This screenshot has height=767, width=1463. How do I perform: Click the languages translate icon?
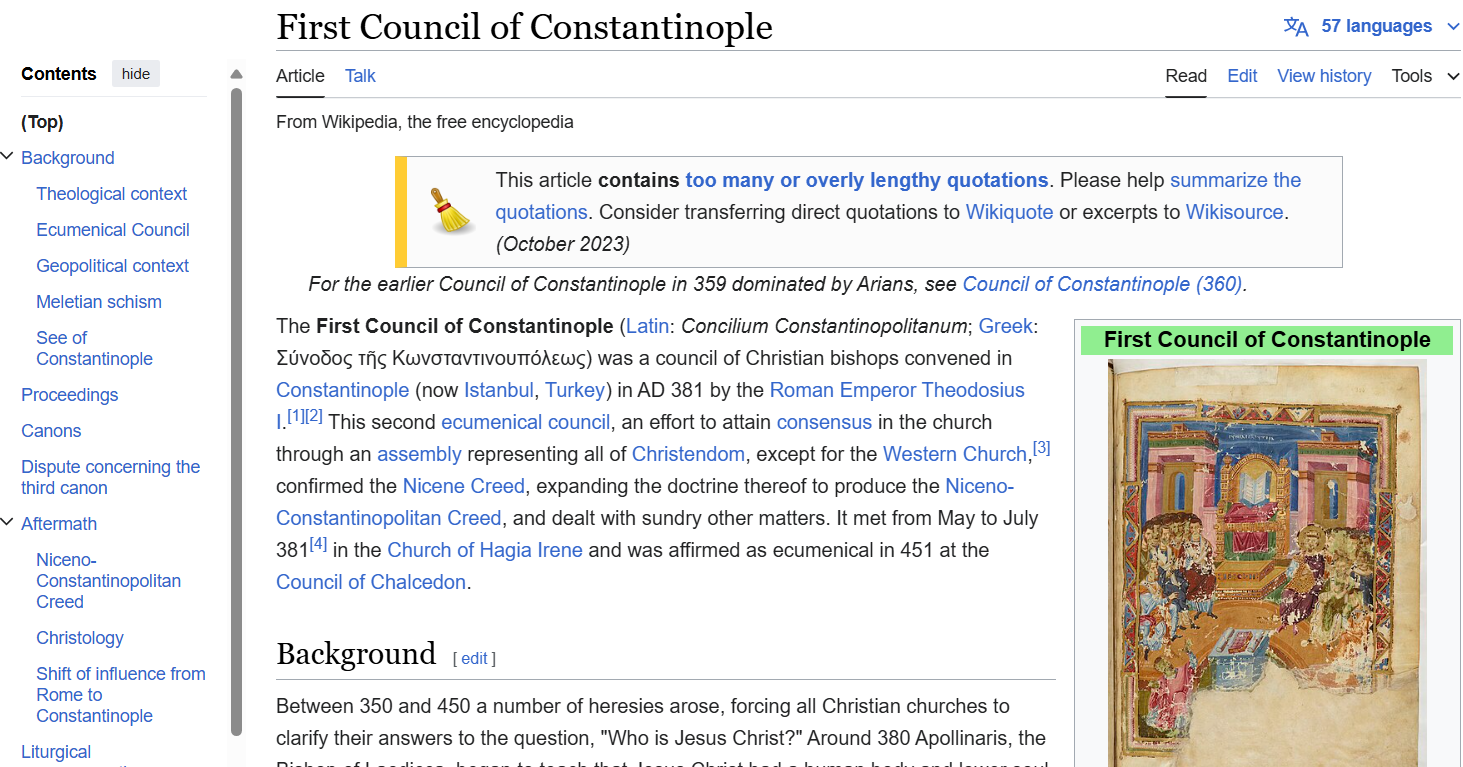(x=1296, y=27)
